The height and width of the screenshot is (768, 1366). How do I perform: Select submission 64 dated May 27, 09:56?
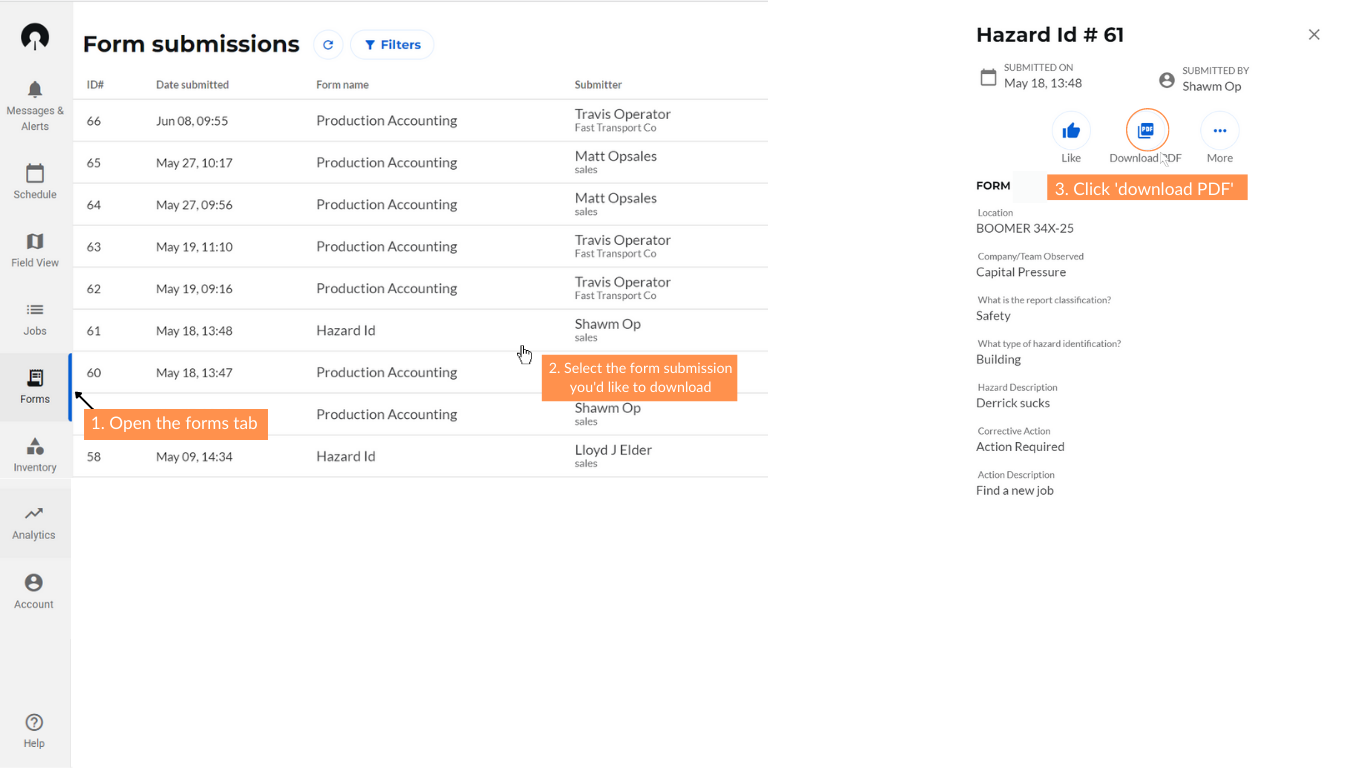pos(420,204)
